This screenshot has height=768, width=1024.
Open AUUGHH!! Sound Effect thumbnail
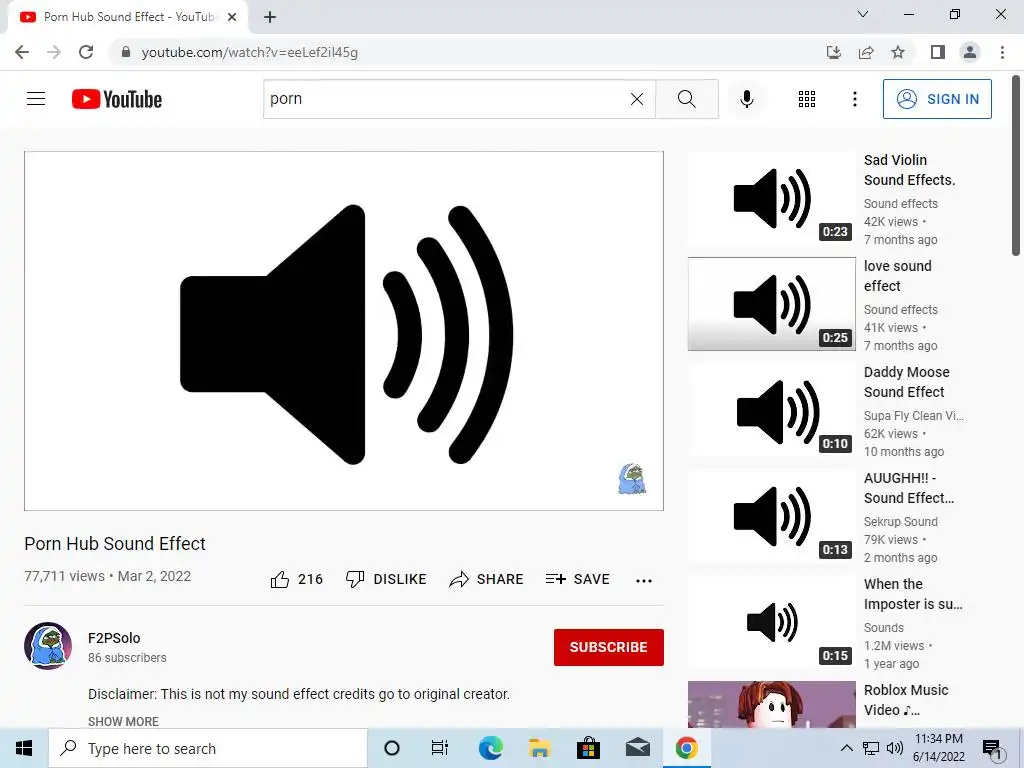point(772,516)
